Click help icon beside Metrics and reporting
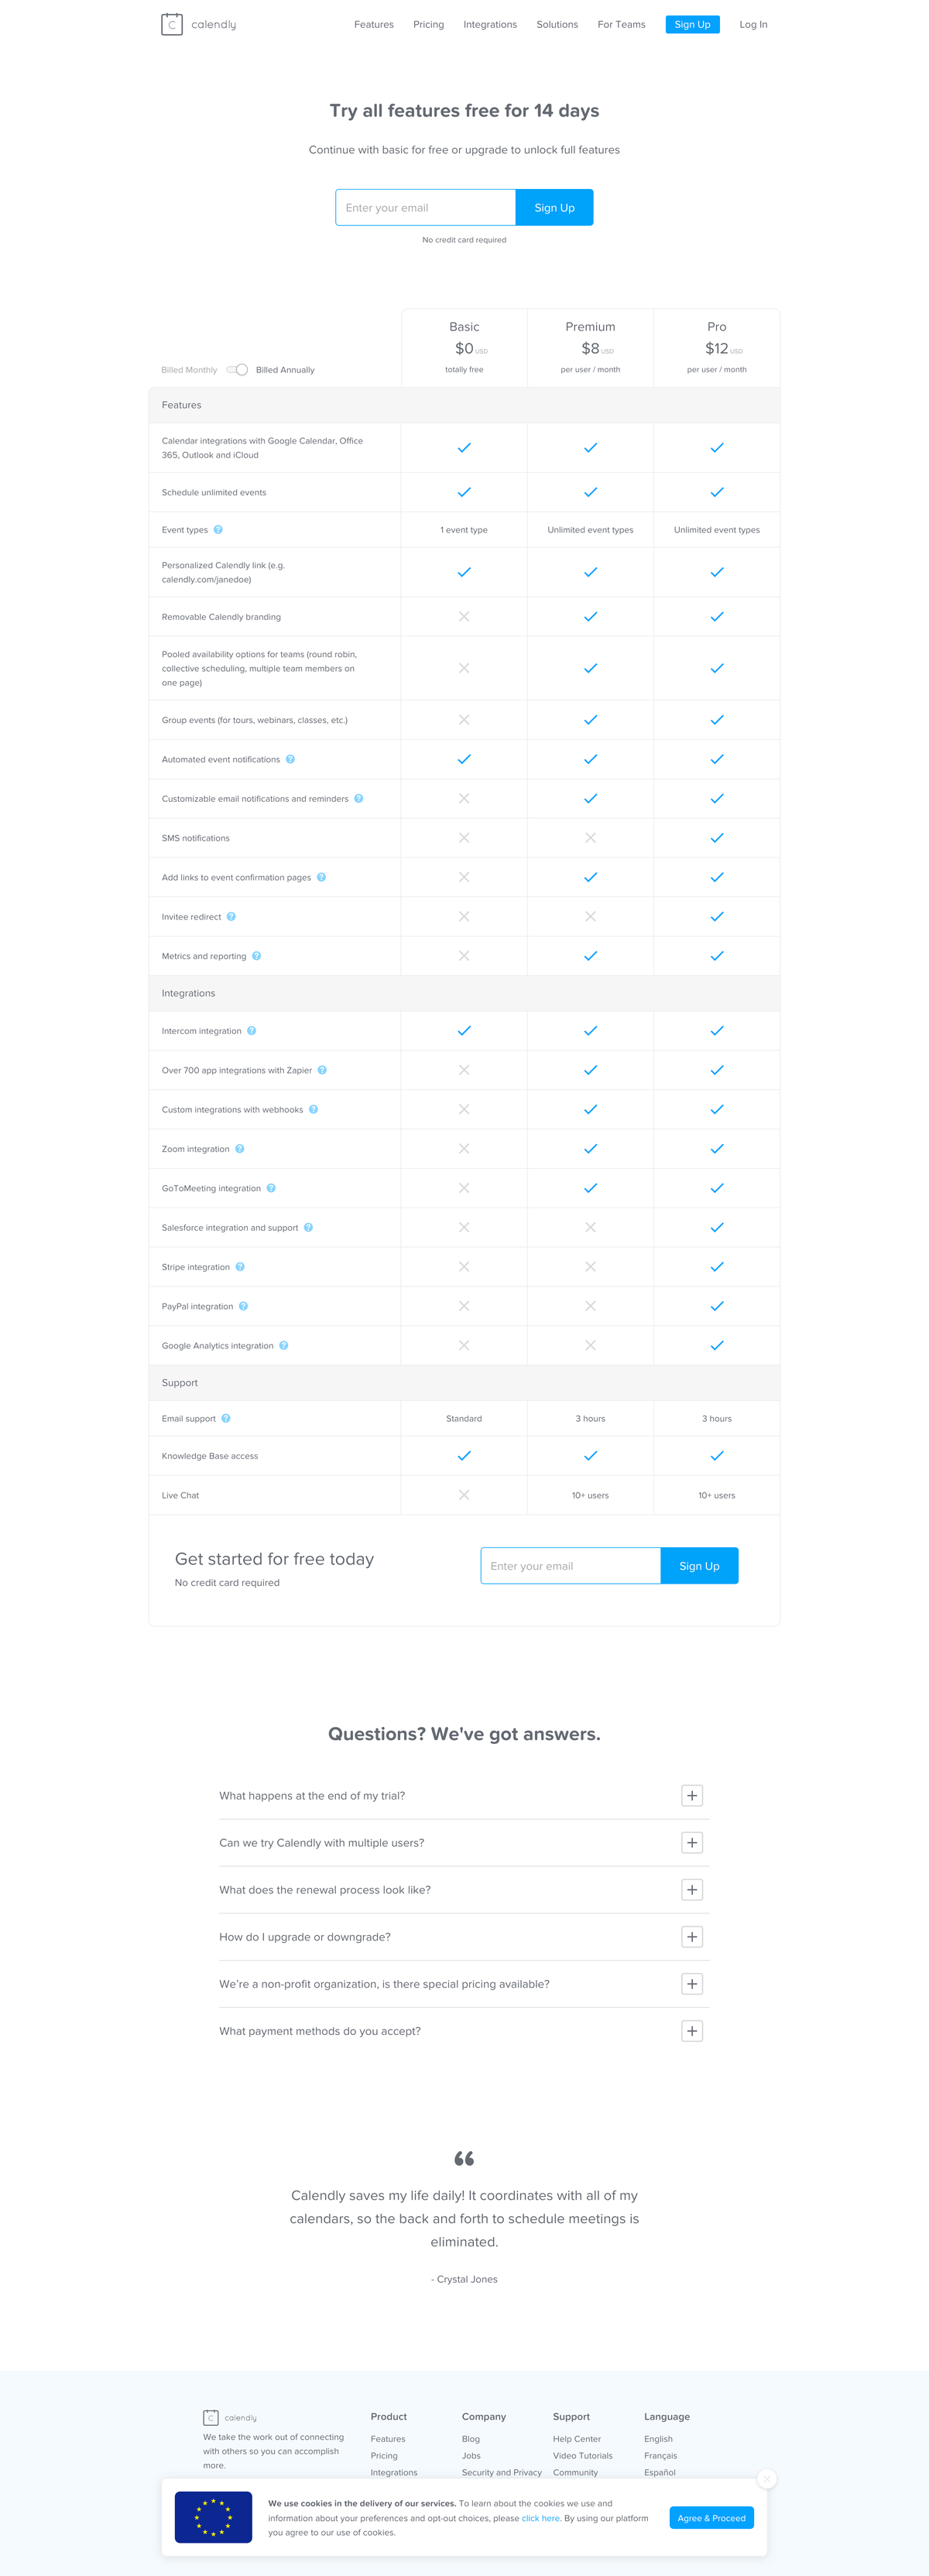Image resolution: width=929 pixels, height=2576 pixels. tap(256, 956)
